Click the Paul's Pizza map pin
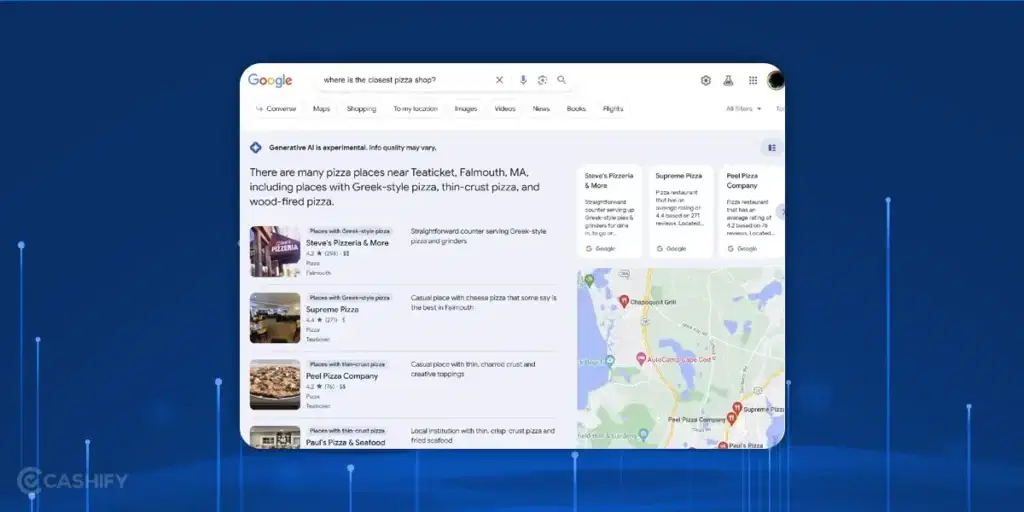Screen dimensions: 1024x512 click(x=722, y=445)
